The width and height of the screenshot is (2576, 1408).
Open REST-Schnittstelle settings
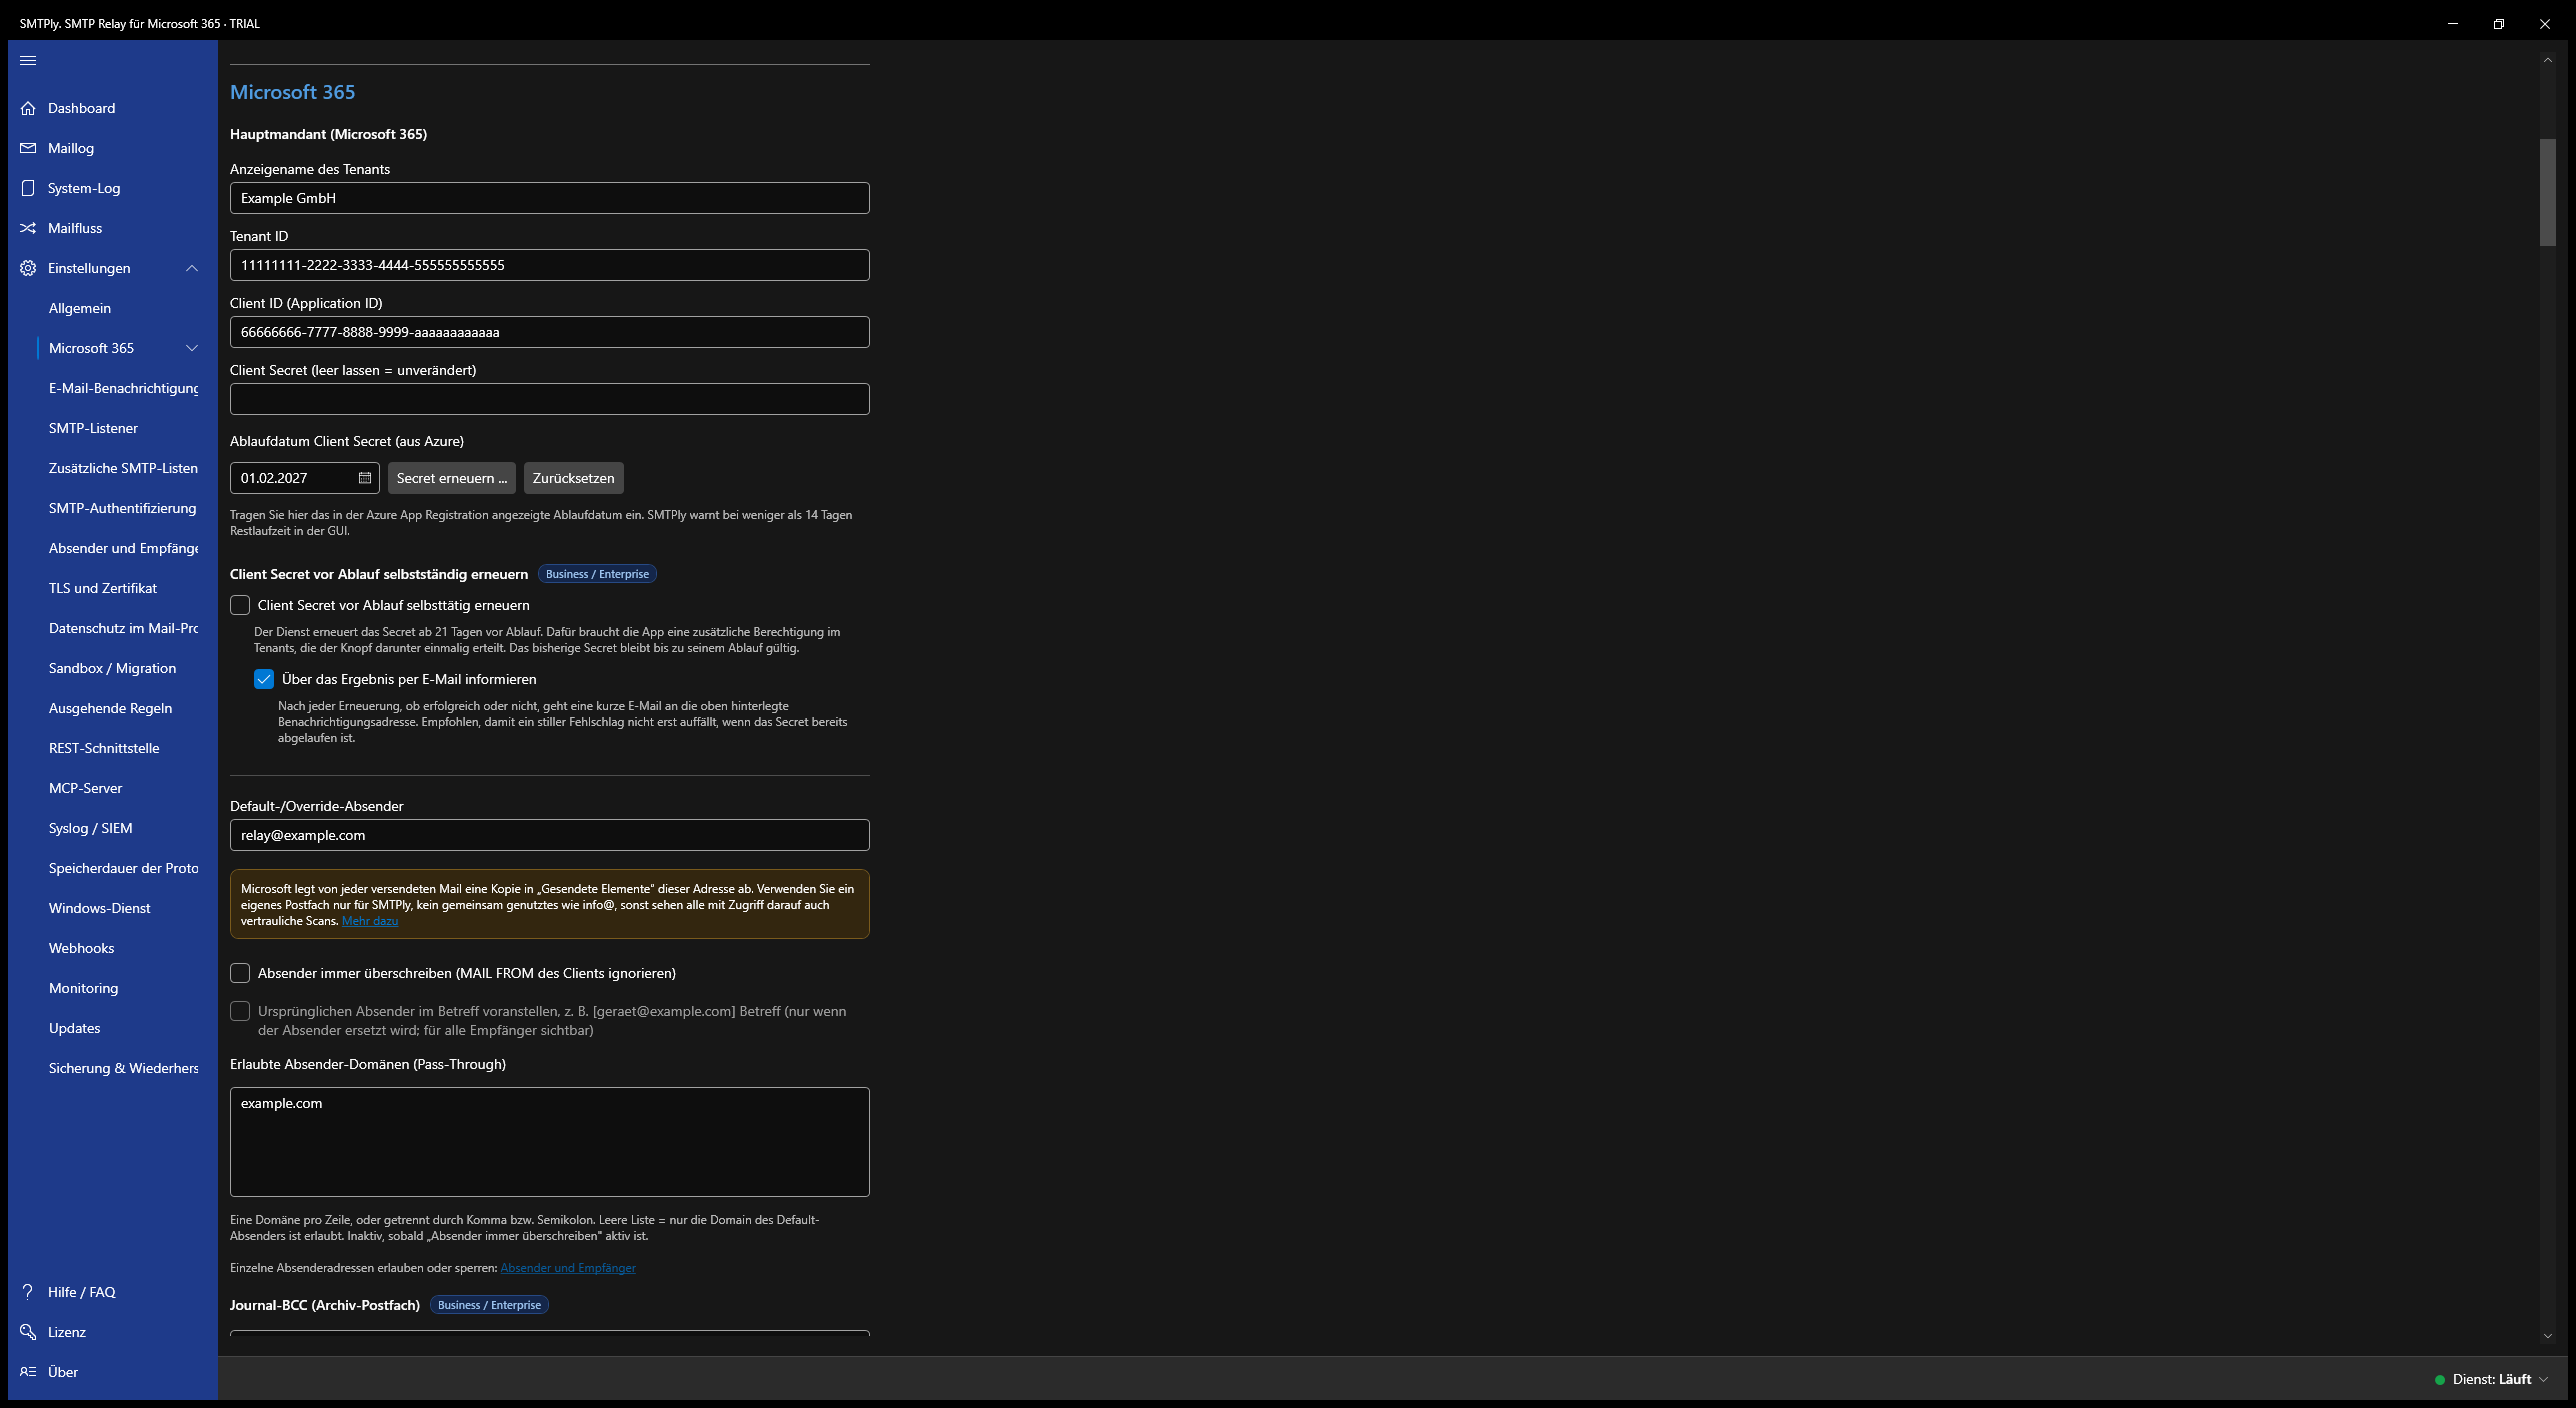point(104,748)
